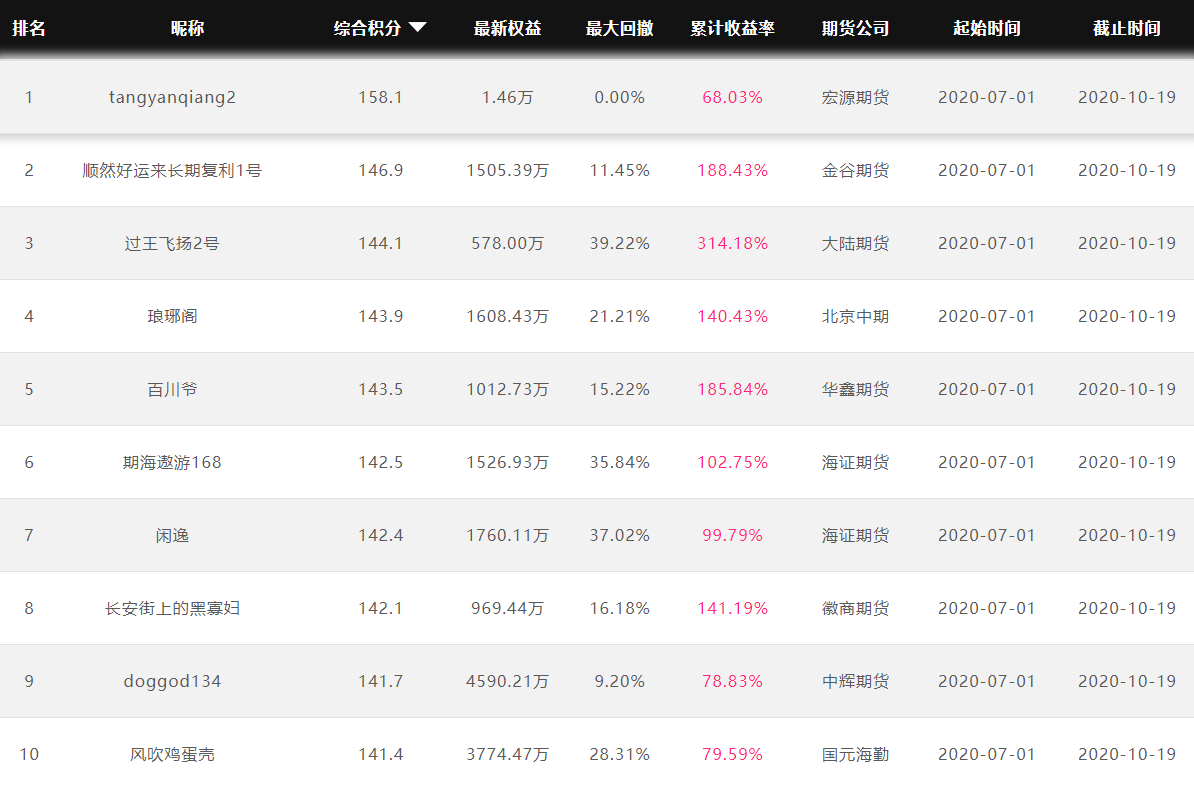
Task: Click return rate 99.79%
Action: coord(733,535)
